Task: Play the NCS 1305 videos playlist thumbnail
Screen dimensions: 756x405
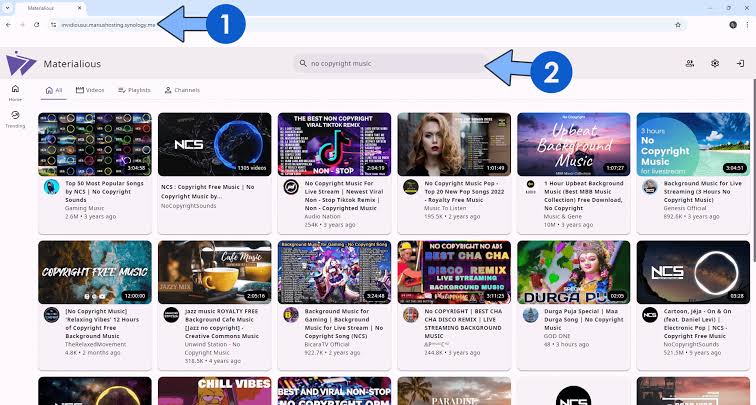Action: (x=215, y=144)
